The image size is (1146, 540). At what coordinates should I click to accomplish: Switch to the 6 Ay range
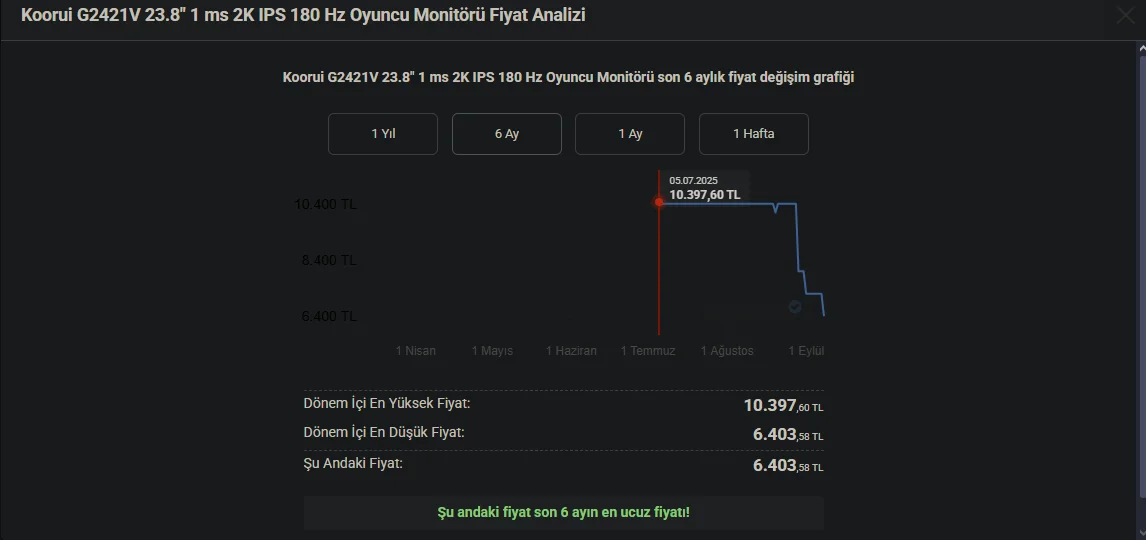(x=507, y=134)
